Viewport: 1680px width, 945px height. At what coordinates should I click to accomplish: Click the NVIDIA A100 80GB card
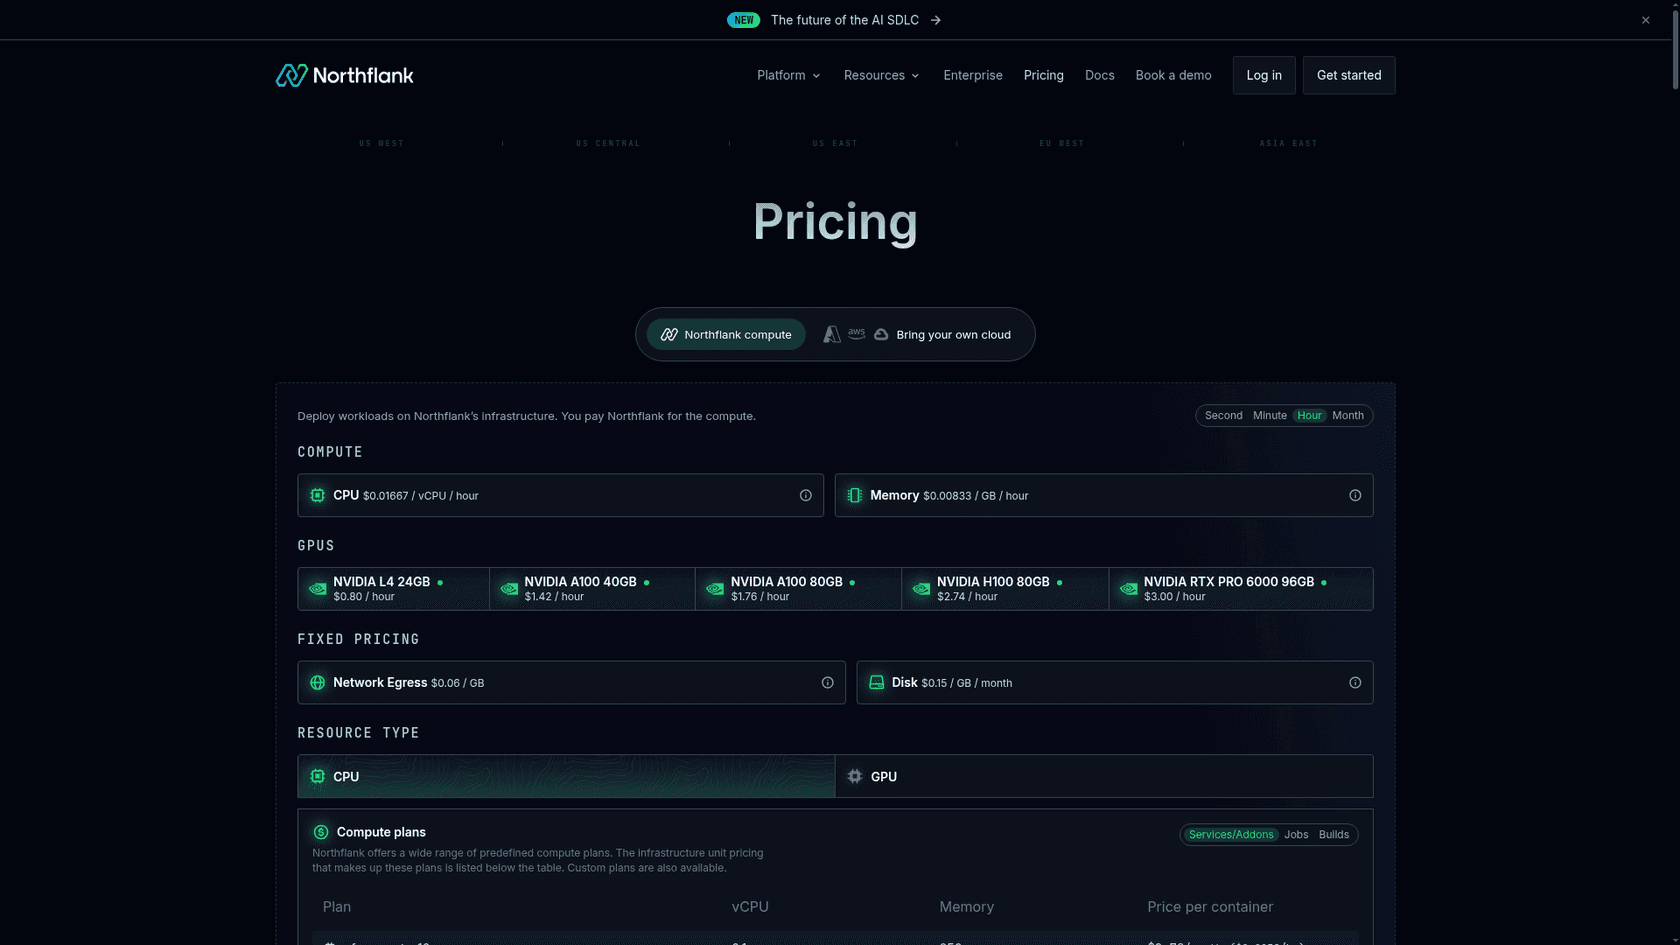pos(798,589)
